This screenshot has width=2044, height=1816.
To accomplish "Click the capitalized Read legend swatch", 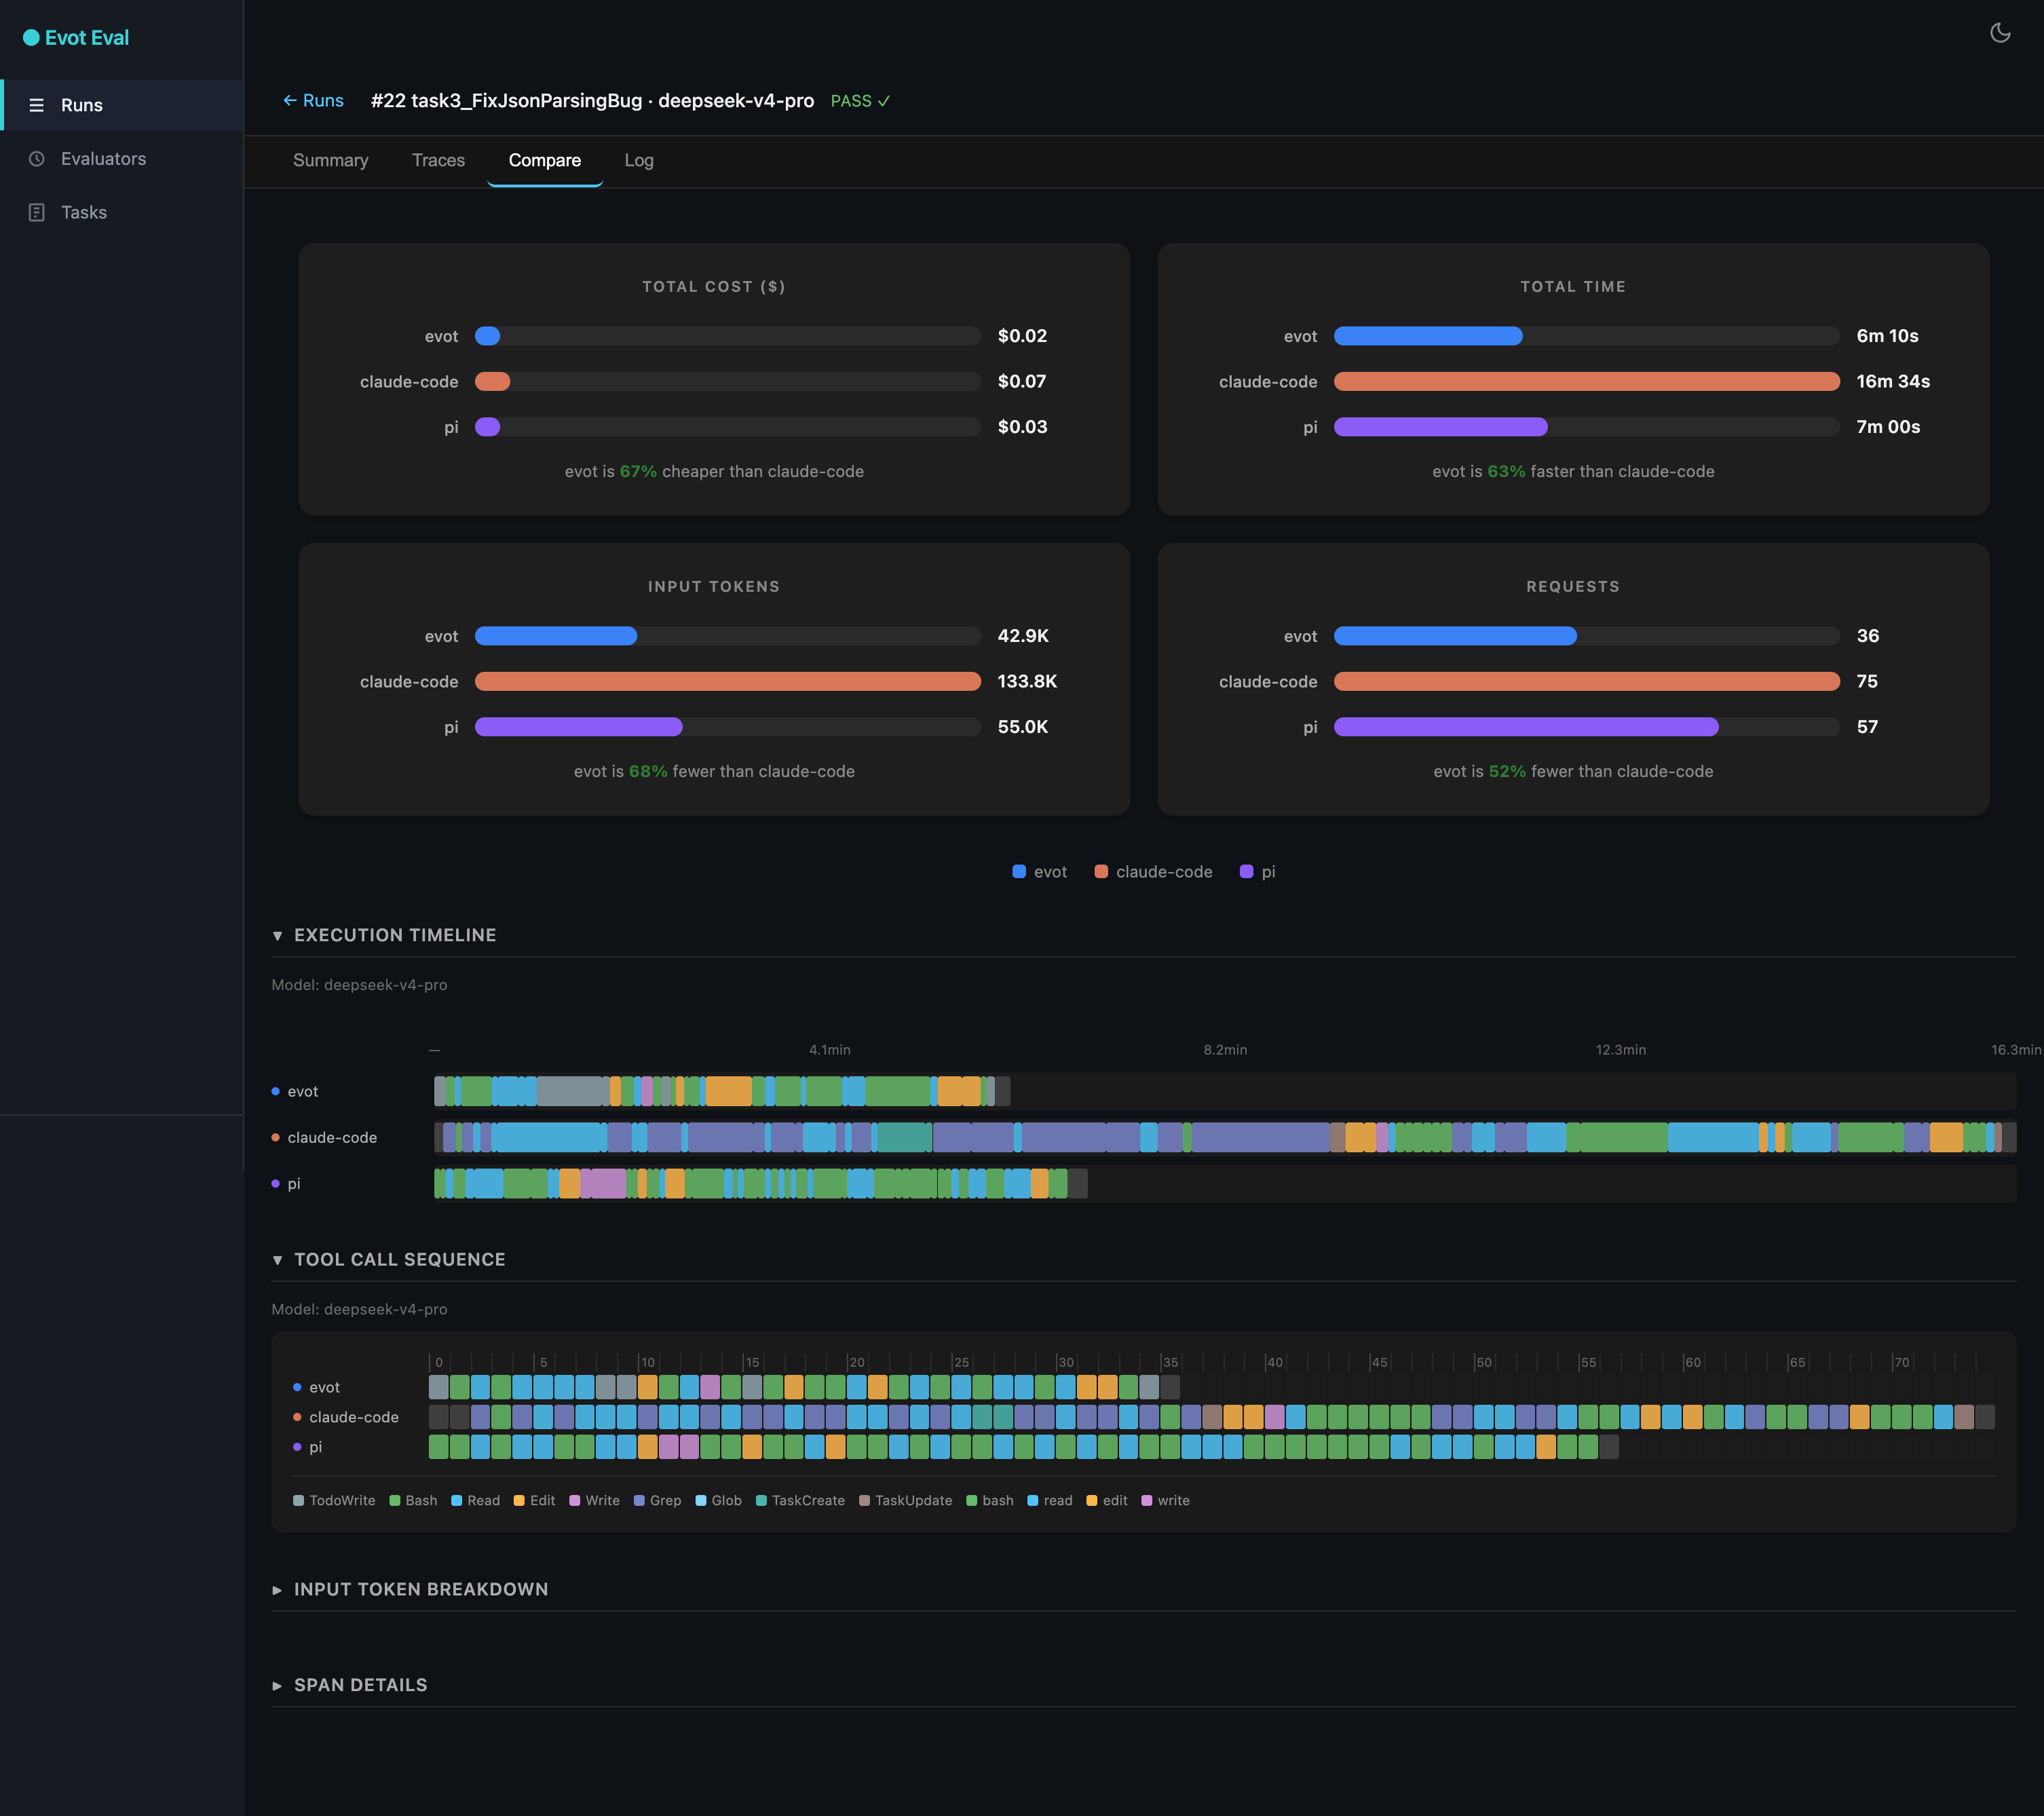I will (x=456, y=1500).
